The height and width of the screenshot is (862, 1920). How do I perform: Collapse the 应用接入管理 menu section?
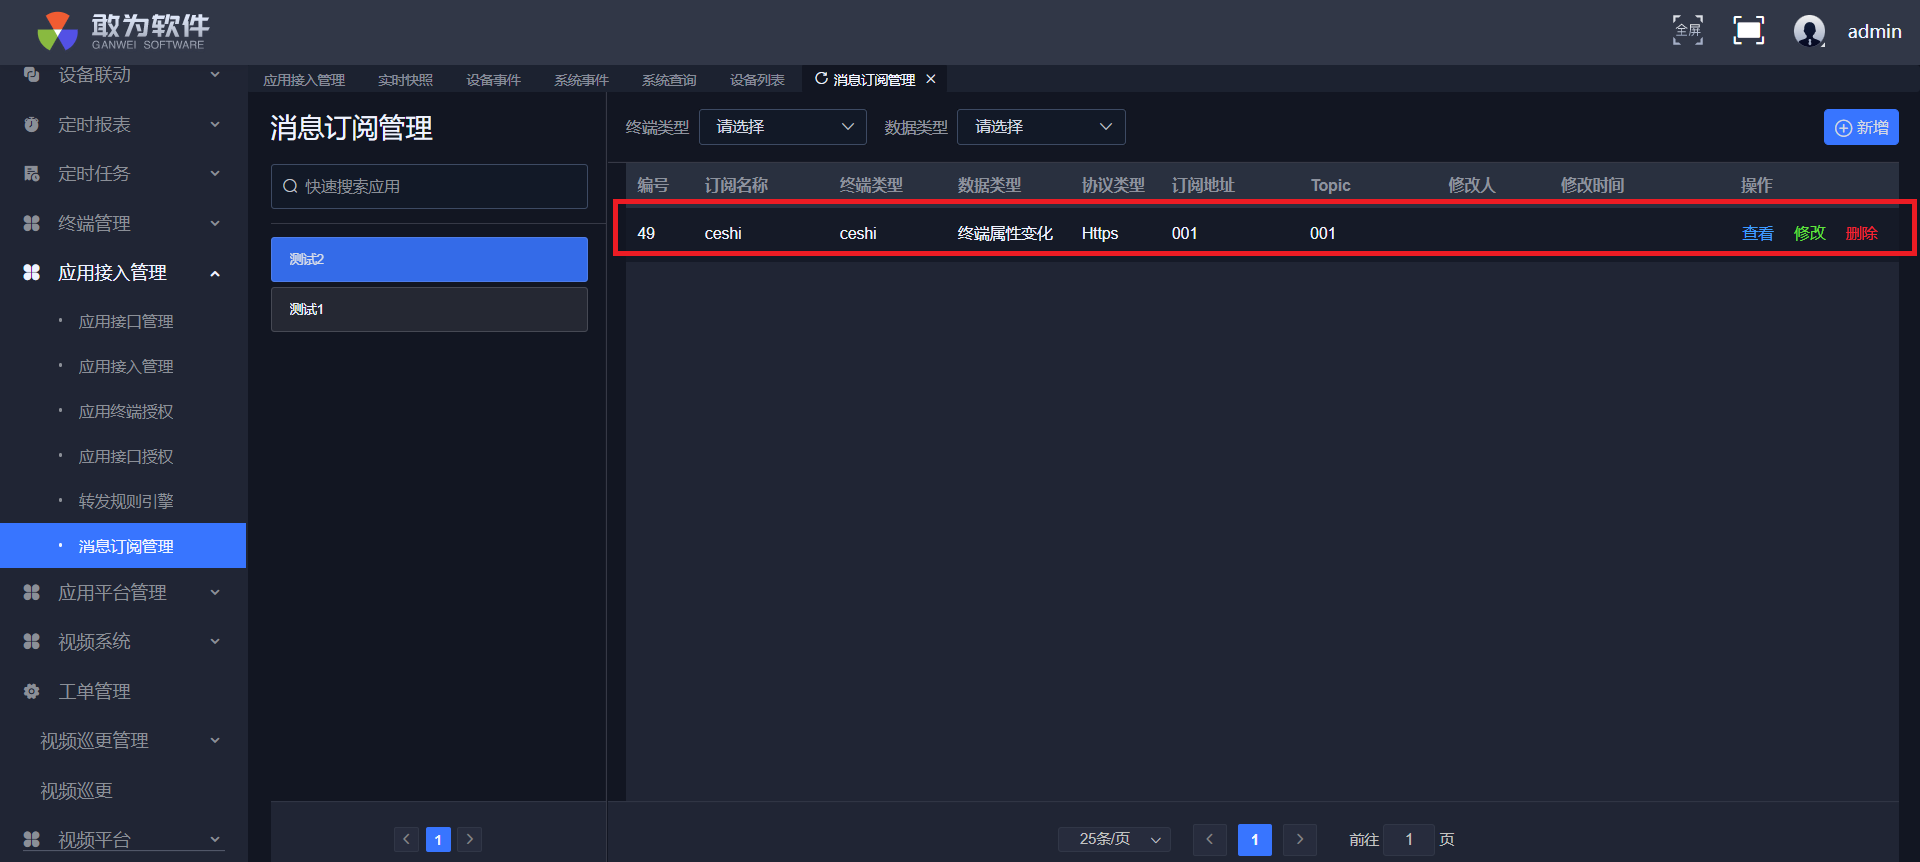point(215,273)
